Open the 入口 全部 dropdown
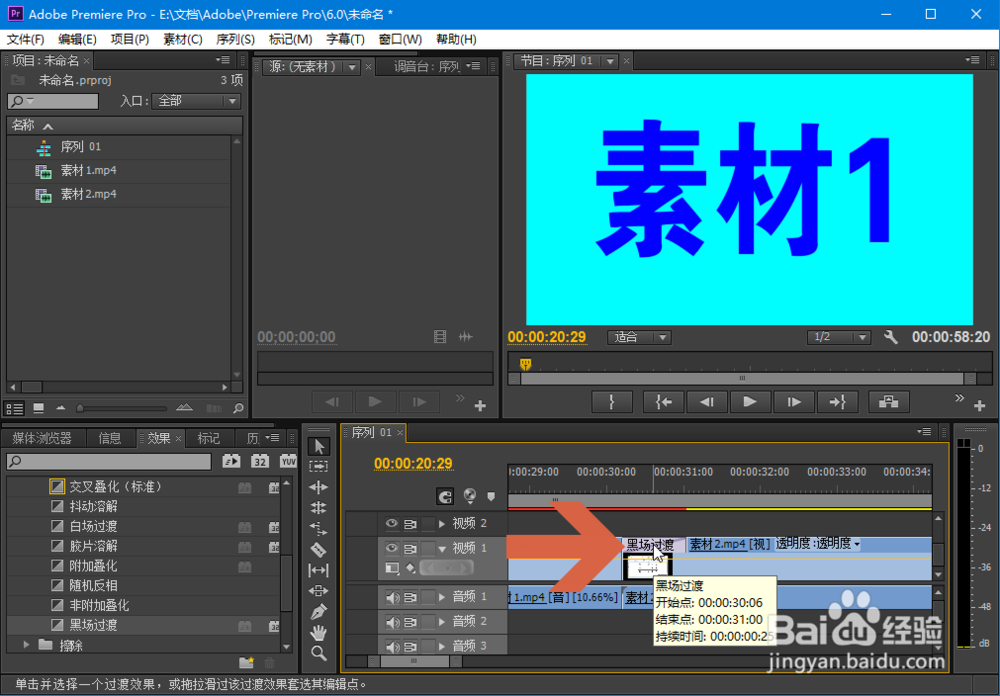This screenshot has width=1000, height=696. coord(196,101)
